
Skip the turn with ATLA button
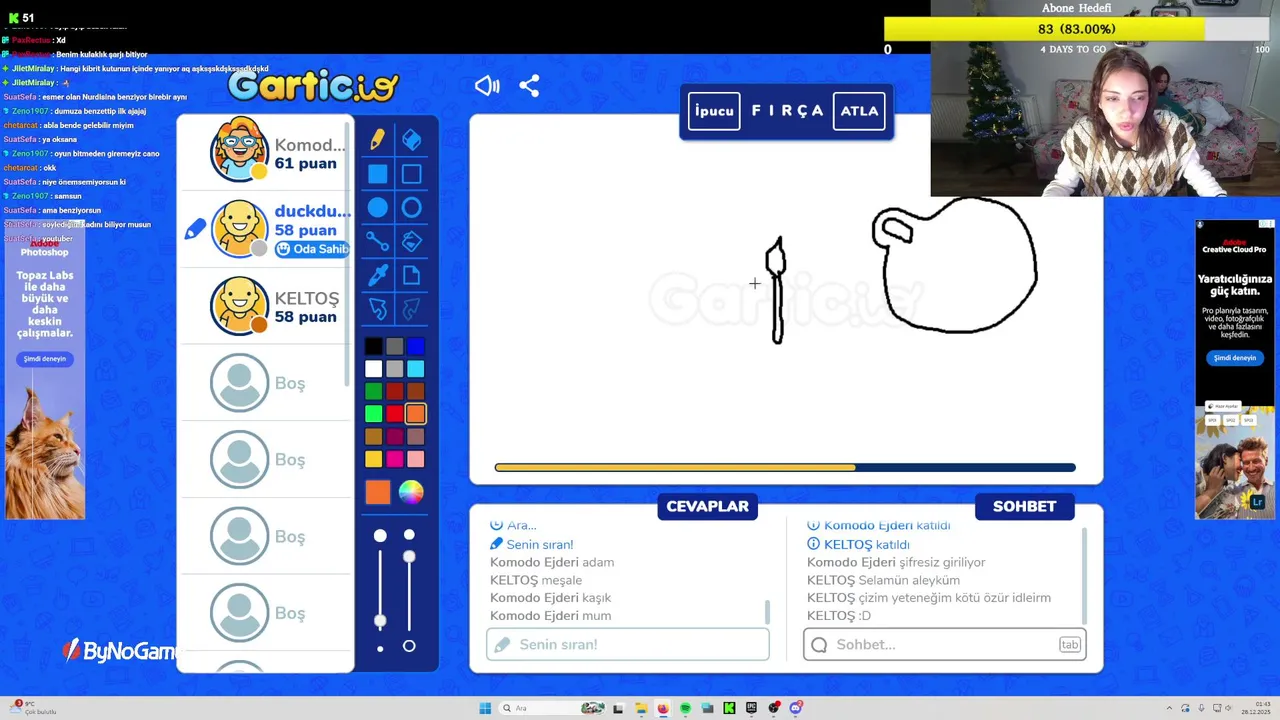pos(859,111)
